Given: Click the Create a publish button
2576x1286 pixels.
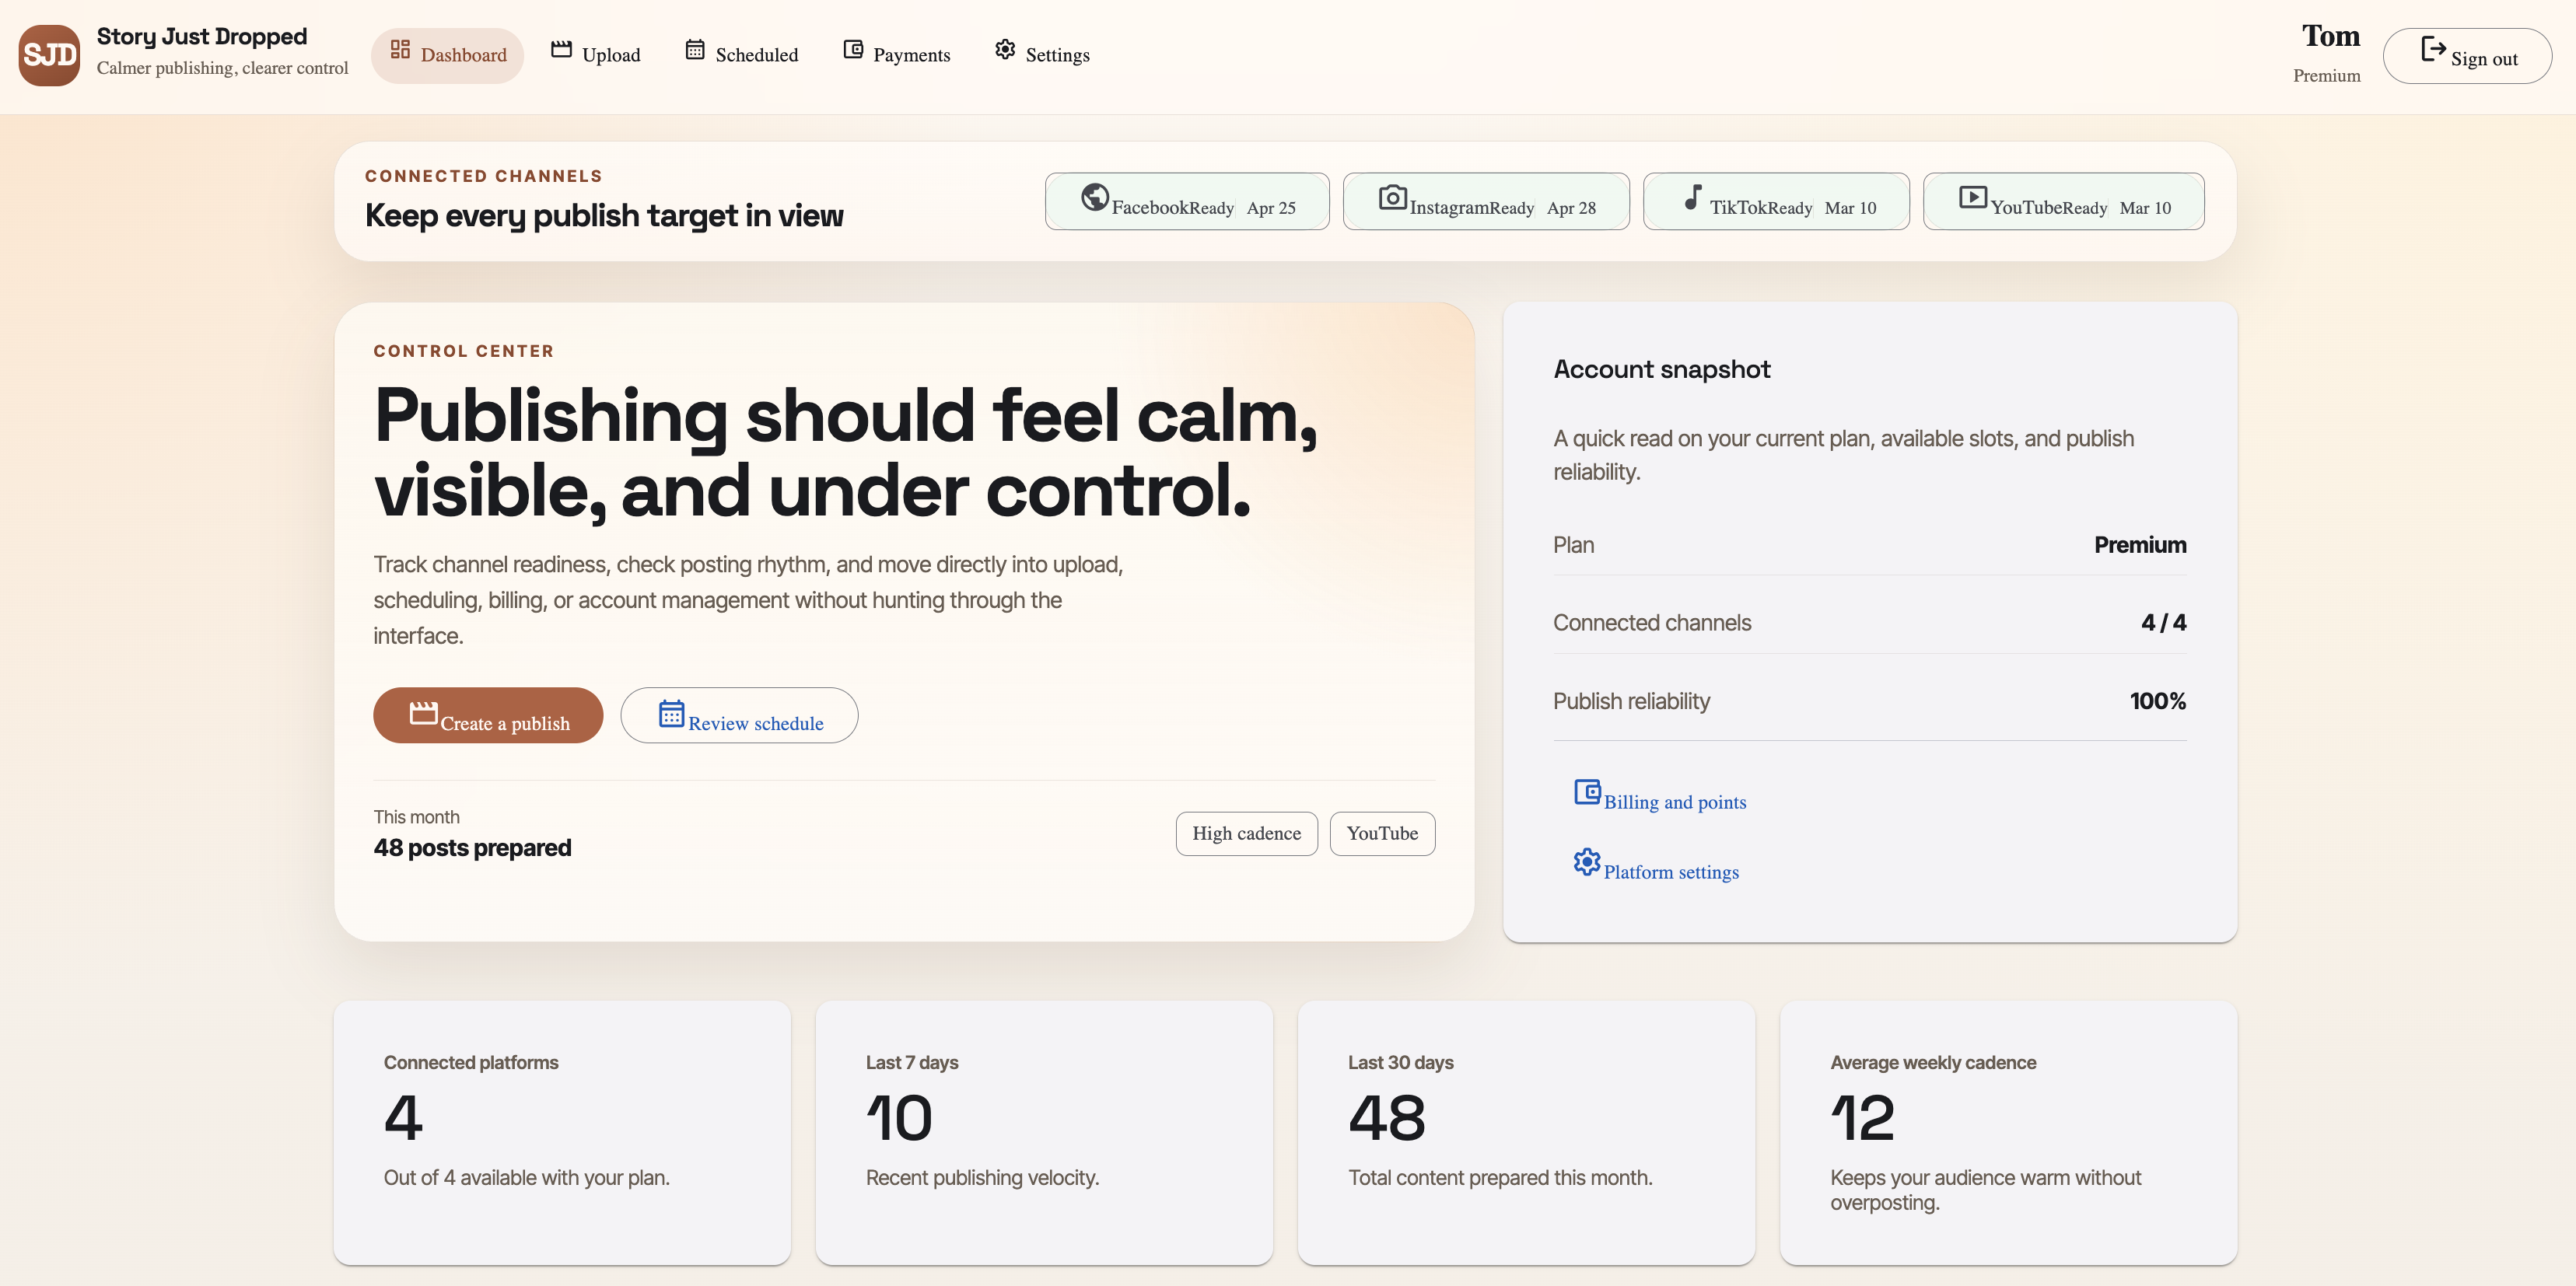Looking at the screenshot, I should click(488, 715).
